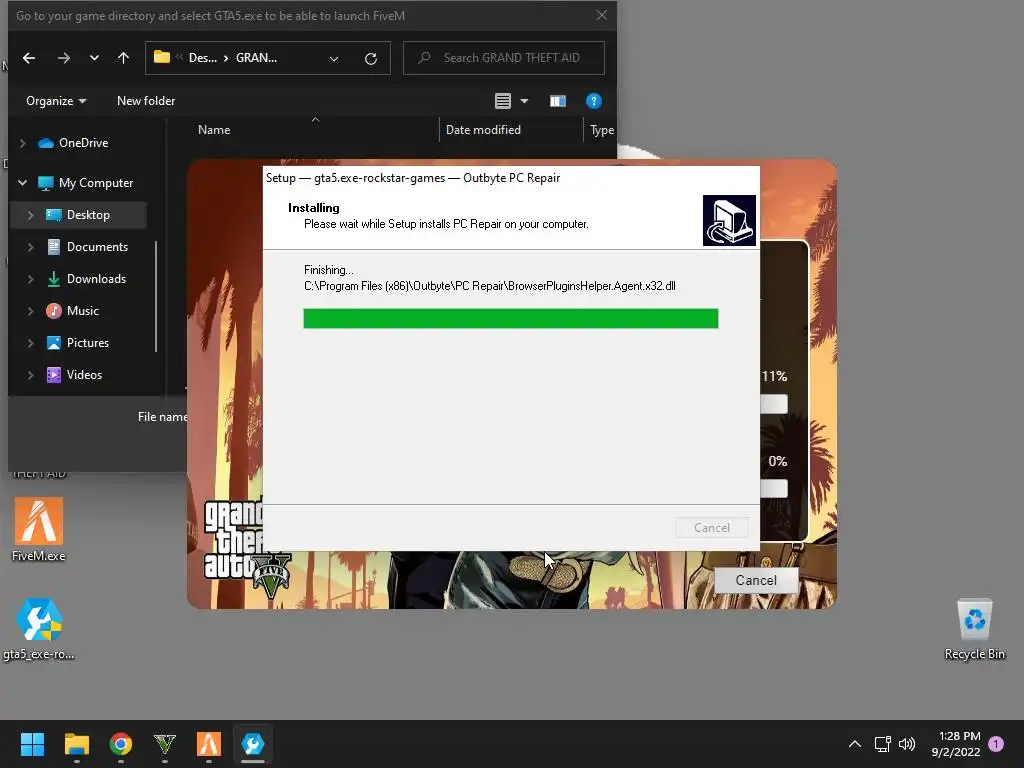Close the file selection dialog
This screenshot has height=768, width=1024.
601,15
